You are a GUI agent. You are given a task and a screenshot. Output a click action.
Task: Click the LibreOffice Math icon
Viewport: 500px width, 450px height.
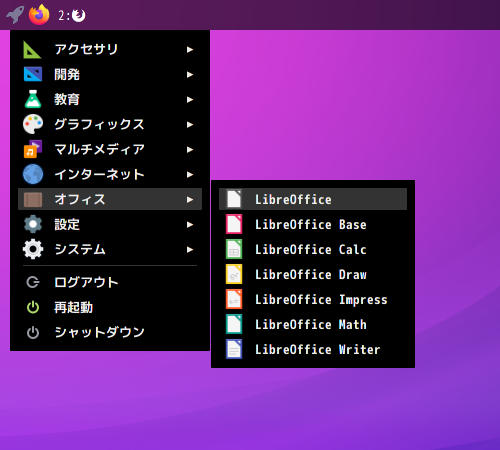[x=234, y=324]
